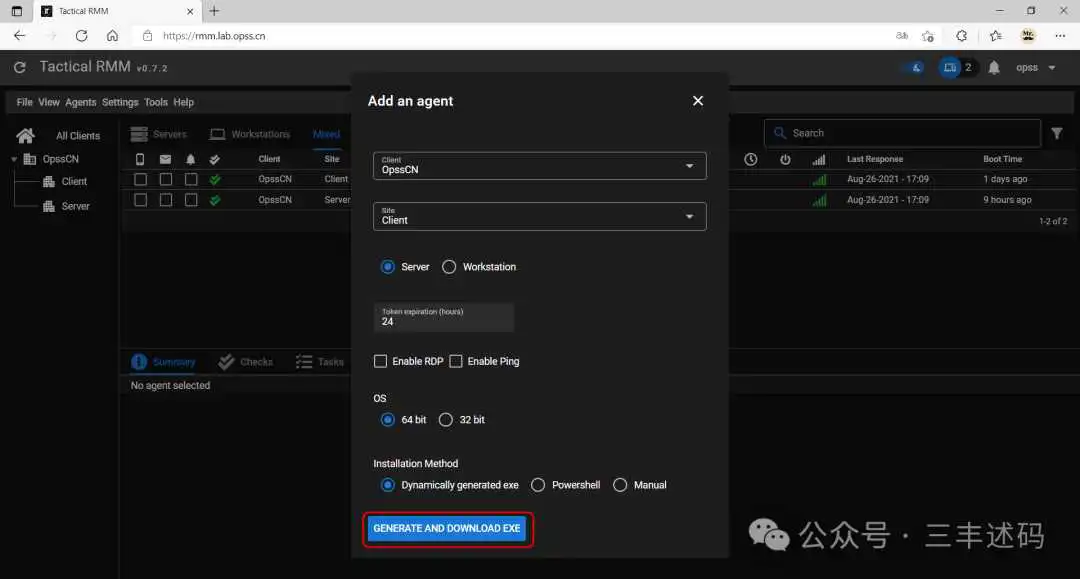
Task: Click the checks status column icon
Action: click(x=215, y=159)
